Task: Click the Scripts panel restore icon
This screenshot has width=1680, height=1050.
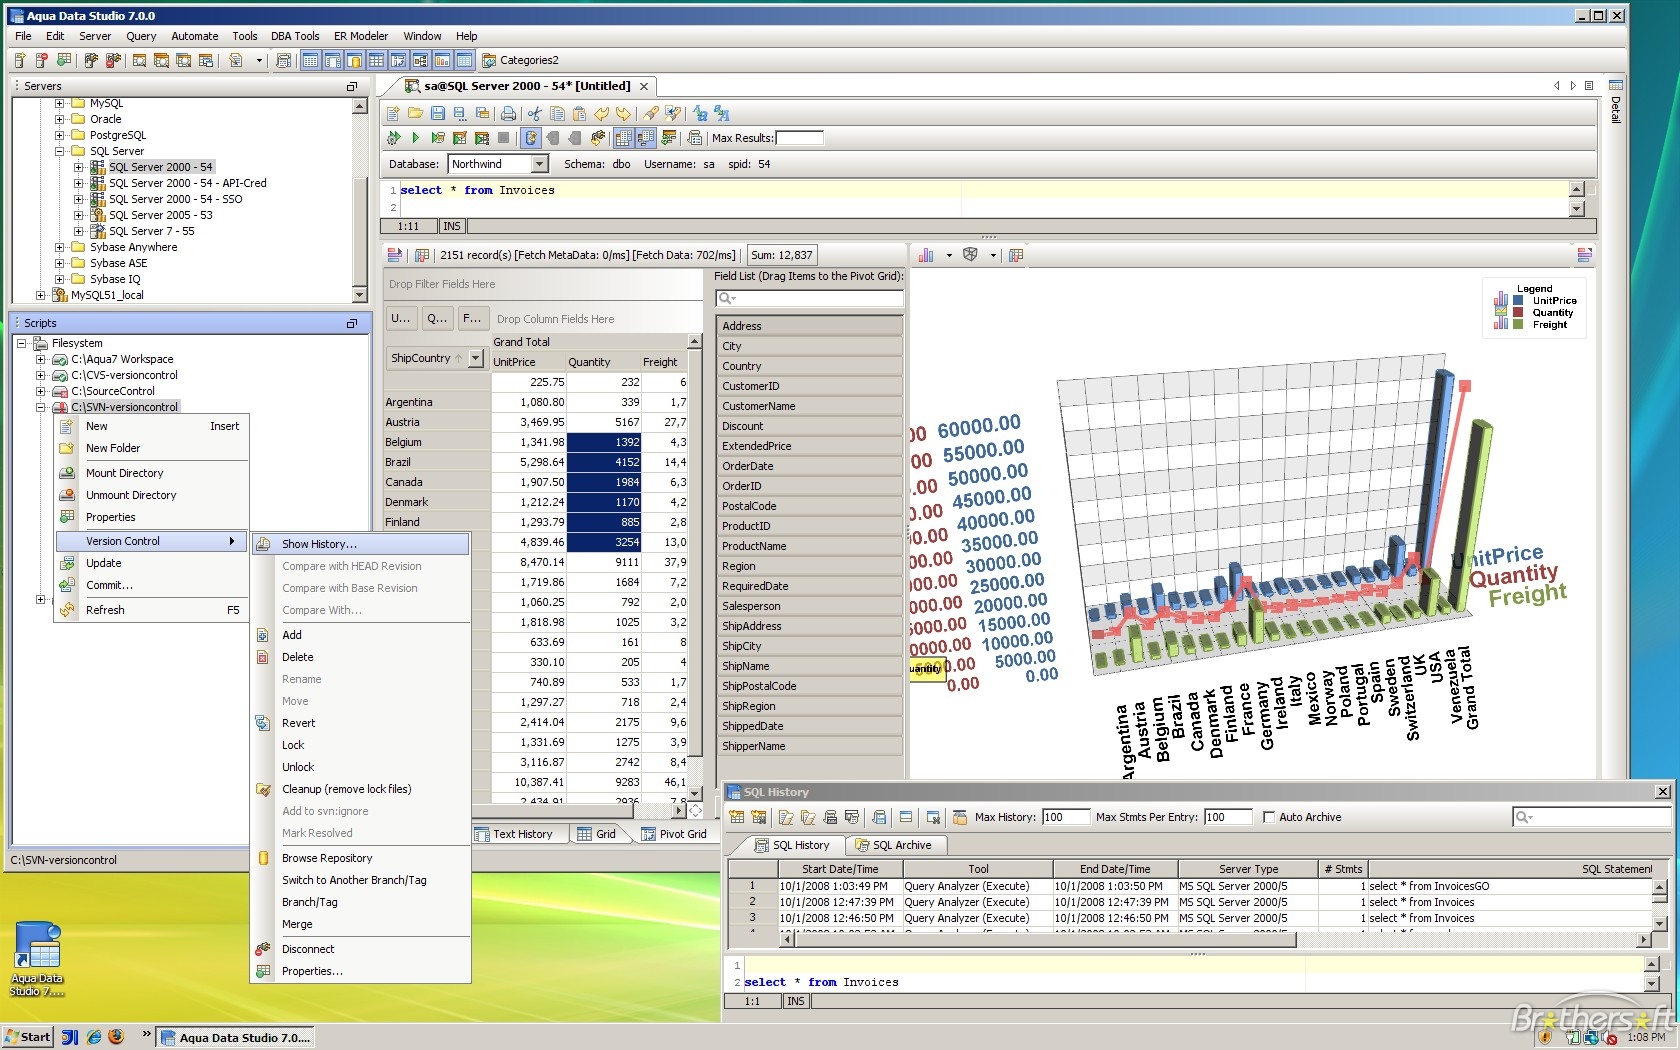Action: 351,324
